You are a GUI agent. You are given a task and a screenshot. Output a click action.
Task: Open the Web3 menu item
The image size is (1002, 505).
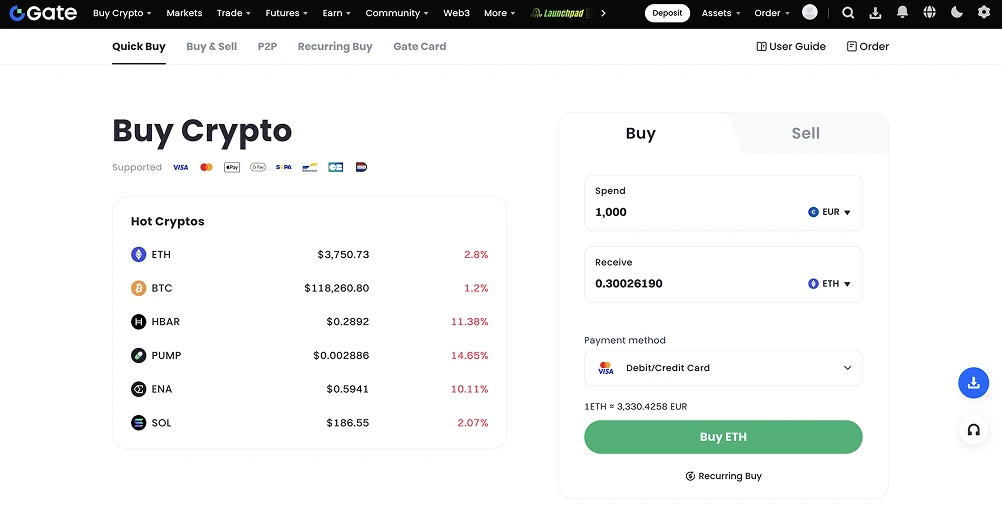[456, 13]
